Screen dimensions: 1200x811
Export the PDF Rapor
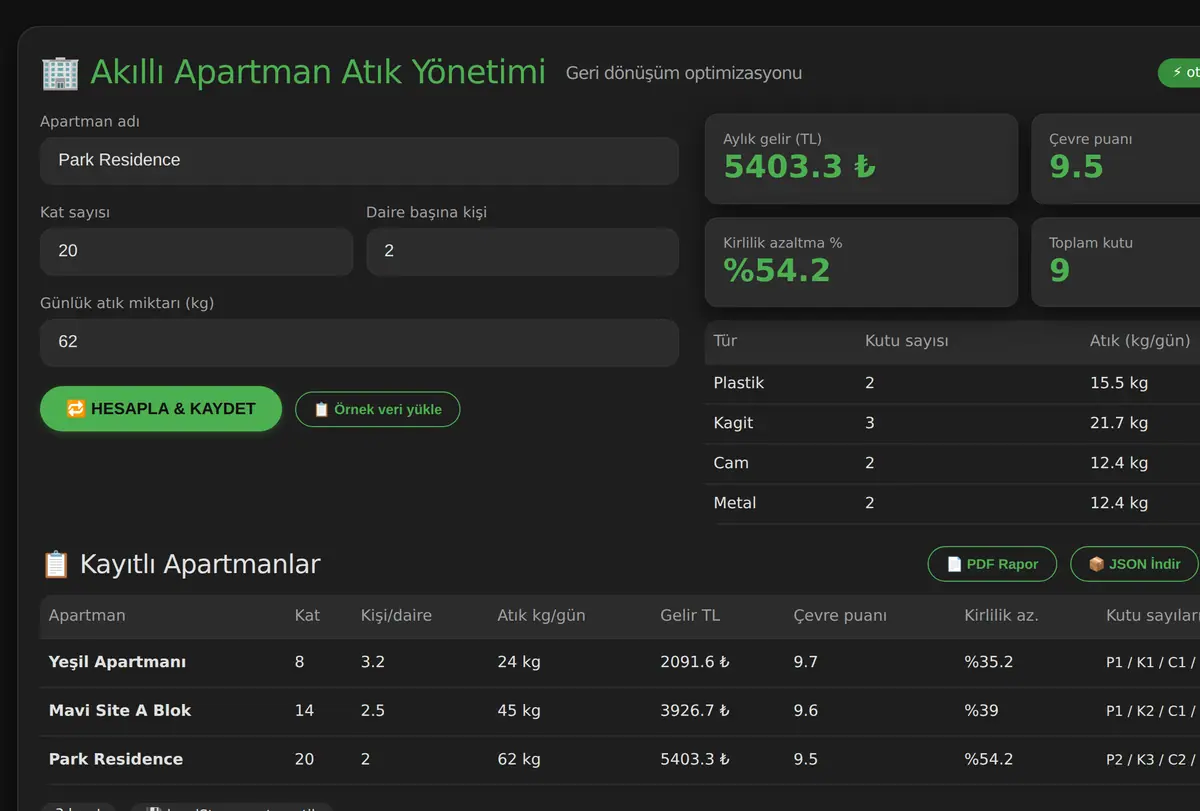[x=992, y=564]
